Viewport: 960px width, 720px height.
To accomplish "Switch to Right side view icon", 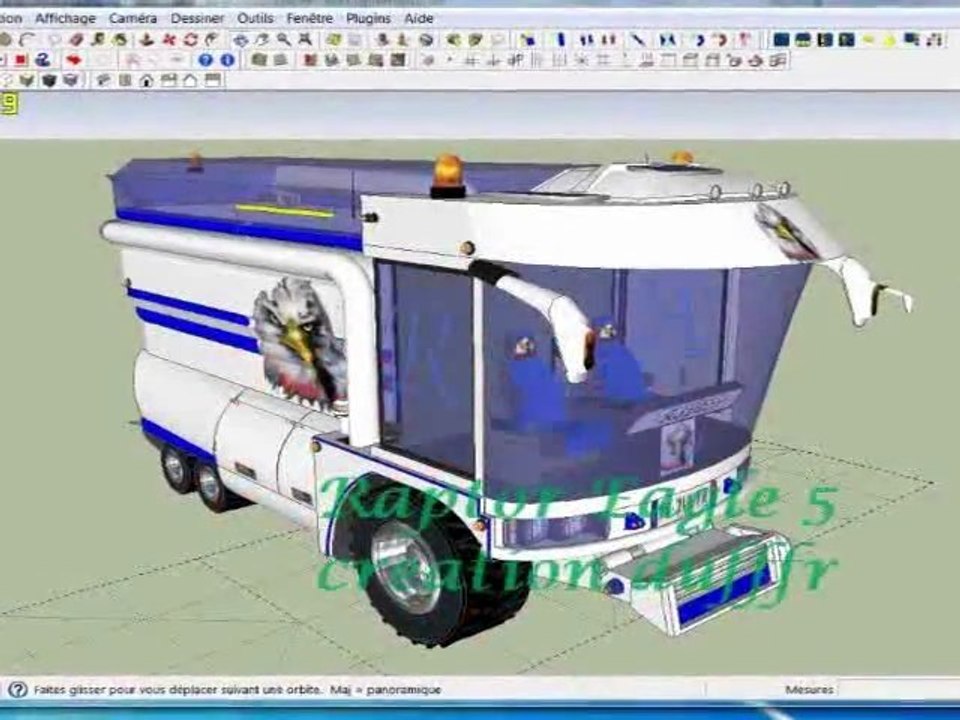I will click(168, 80).
